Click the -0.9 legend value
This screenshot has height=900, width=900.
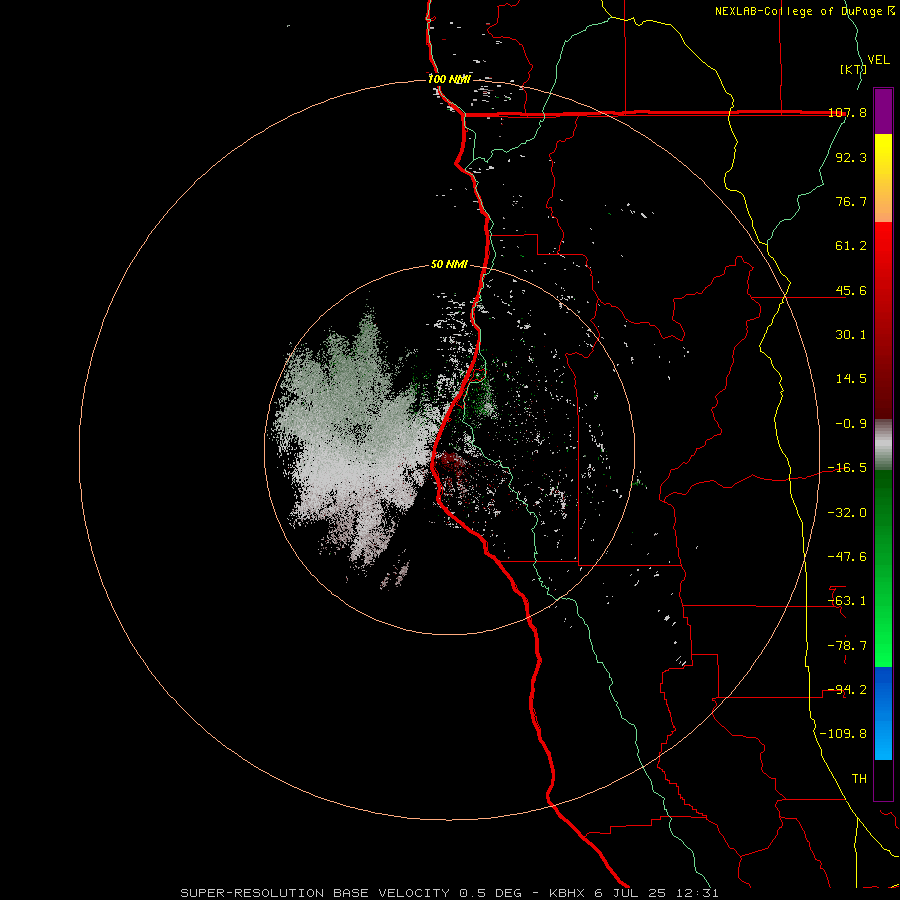851,424
